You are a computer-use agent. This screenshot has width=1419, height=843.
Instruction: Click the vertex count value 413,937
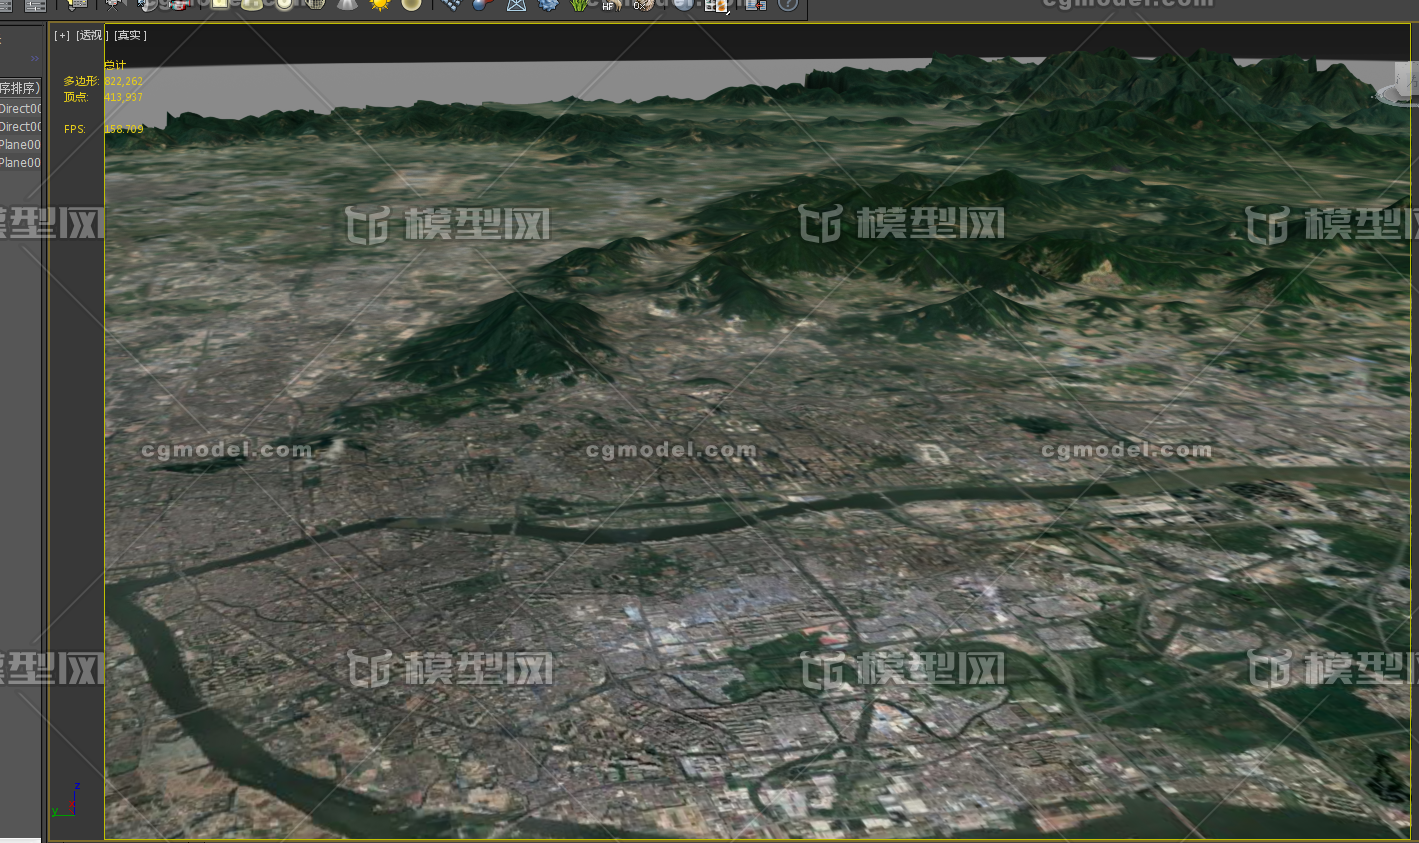tap(124, 97)
